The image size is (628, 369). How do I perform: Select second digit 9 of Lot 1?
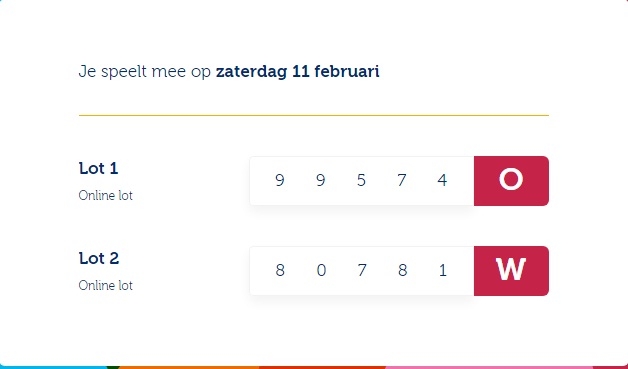pyautogui.click(x=320, y=180)
